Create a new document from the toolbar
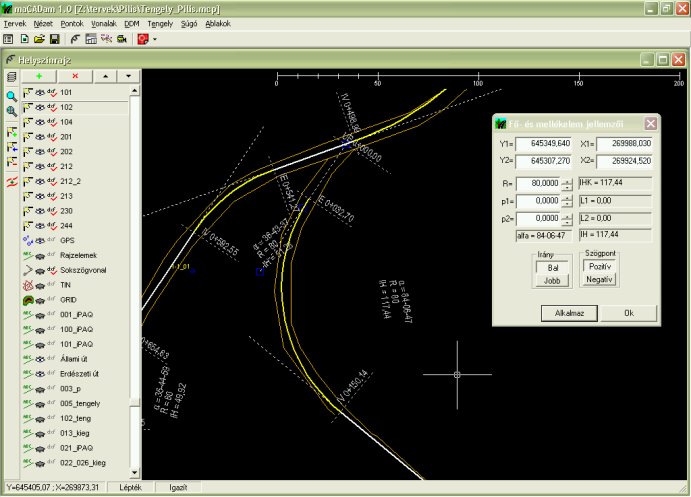Image resolution: width=691 pixels, height=497 pixels. pos(25,39)
